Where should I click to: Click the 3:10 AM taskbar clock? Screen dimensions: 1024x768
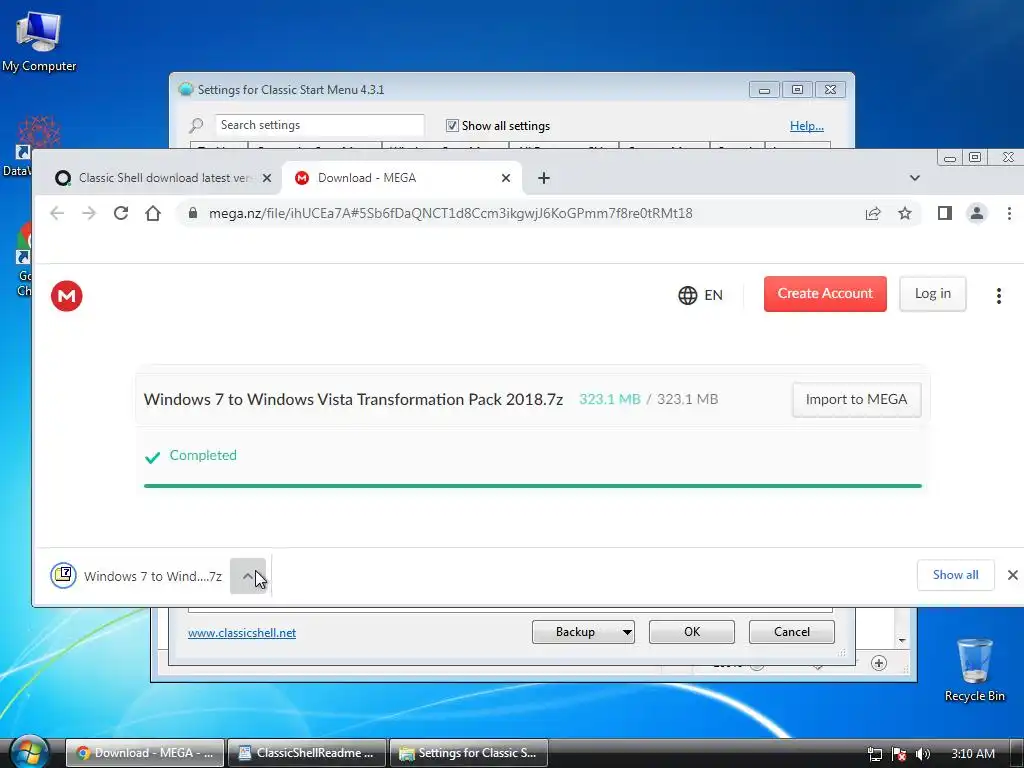[973, 754]
